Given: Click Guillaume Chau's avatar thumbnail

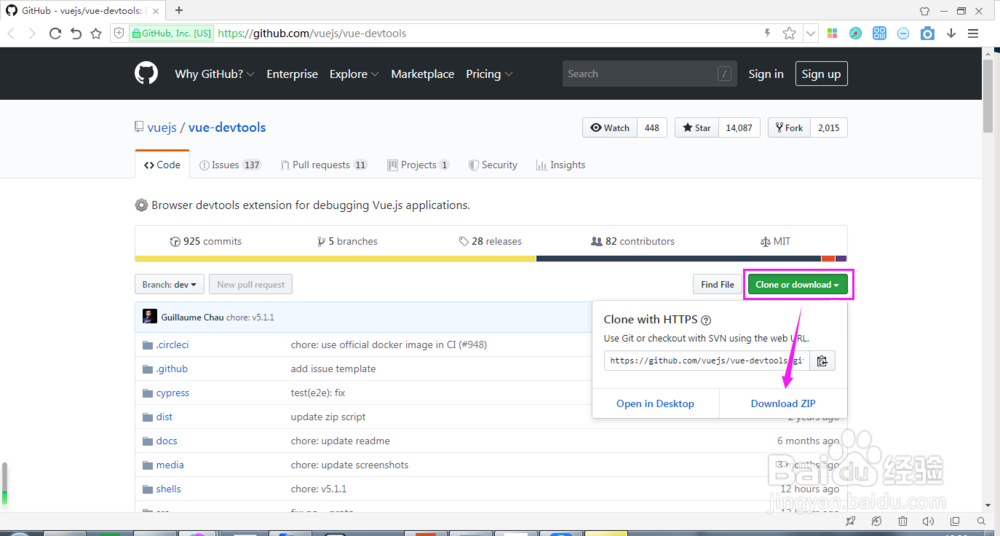Looking at the screenshot, I should 149,317.
